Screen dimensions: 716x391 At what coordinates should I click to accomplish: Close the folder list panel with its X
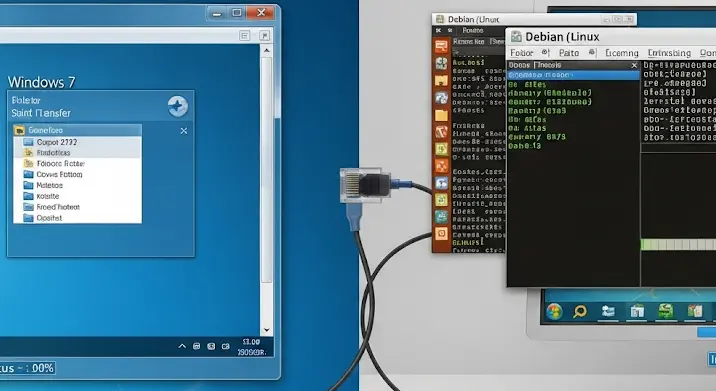pyautogui.click(x=184, y=131)
